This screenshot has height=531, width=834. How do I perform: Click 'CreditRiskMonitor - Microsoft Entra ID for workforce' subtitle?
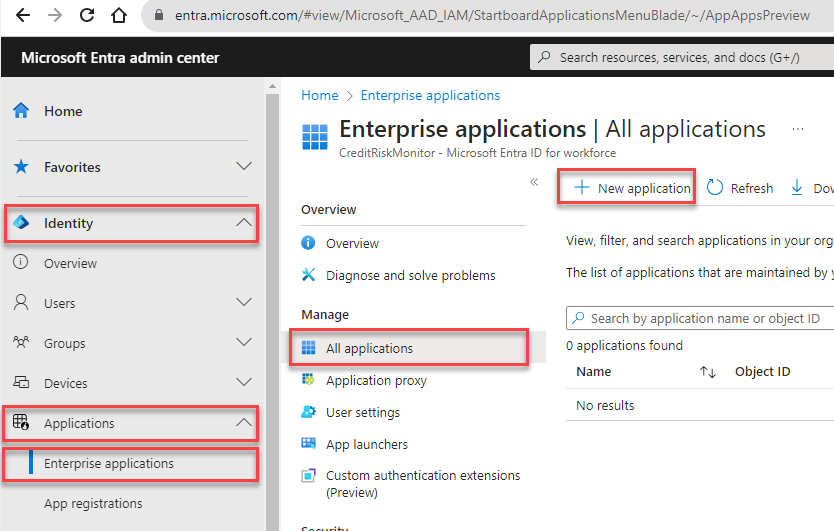477,153
